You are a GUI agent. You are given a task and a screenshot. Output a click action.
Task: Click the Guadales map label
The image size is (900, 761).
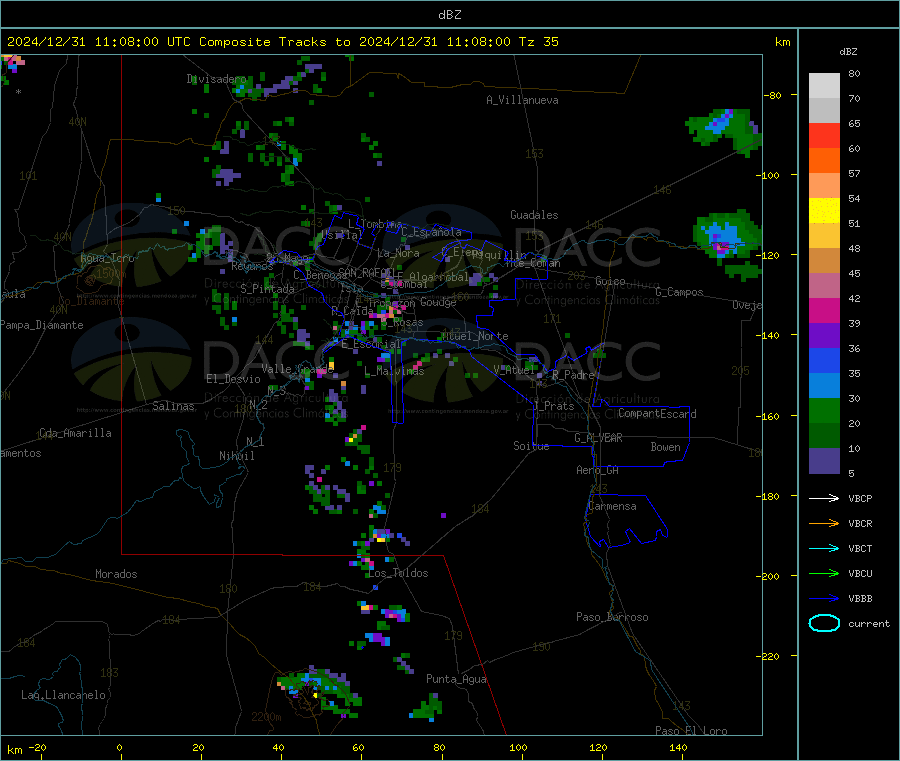(x=534, y=215)
